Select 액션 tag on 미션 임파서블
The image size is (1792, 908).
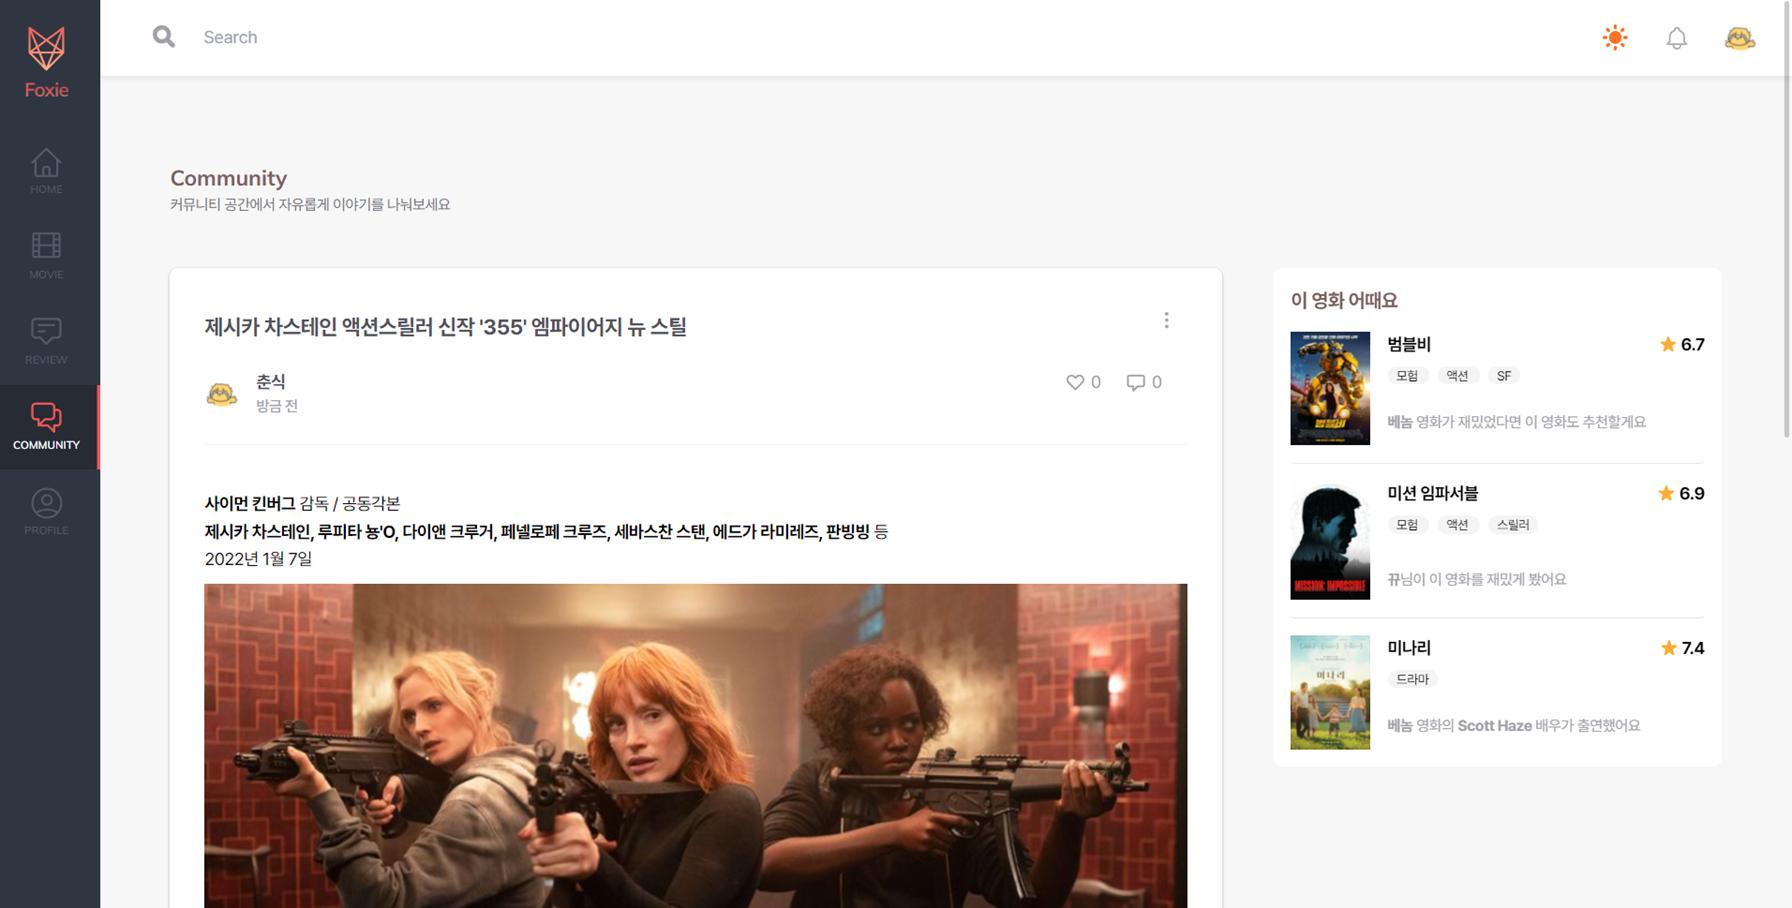coord(1457,525)
